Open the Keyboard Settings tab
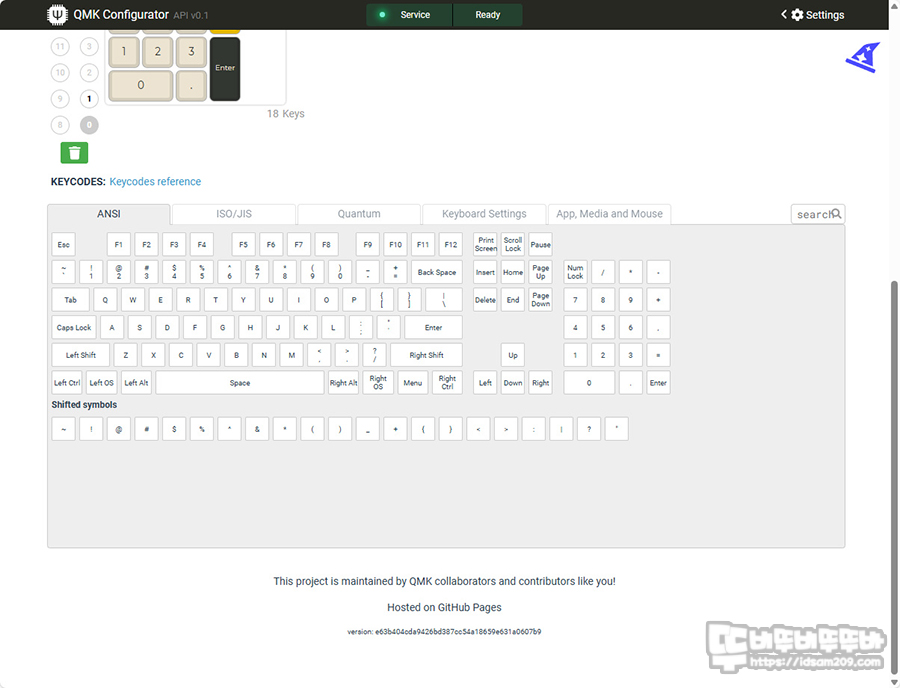 pos(484,214)
